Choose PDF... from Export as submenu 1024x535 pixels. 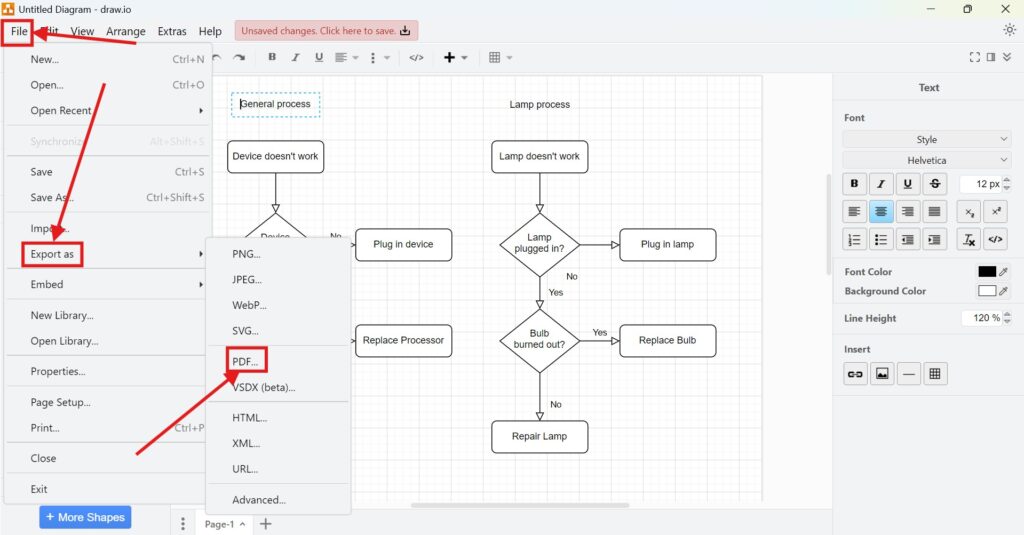245,358
